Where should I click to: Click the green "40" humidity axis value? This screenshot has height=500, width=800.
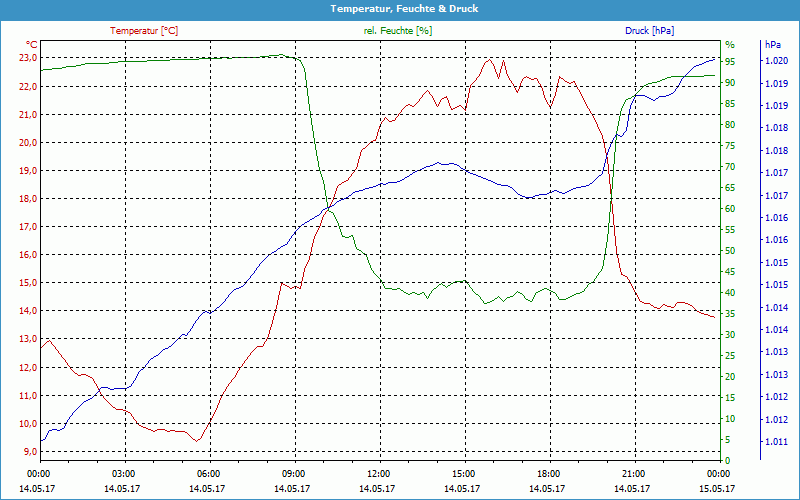[730, 293]
